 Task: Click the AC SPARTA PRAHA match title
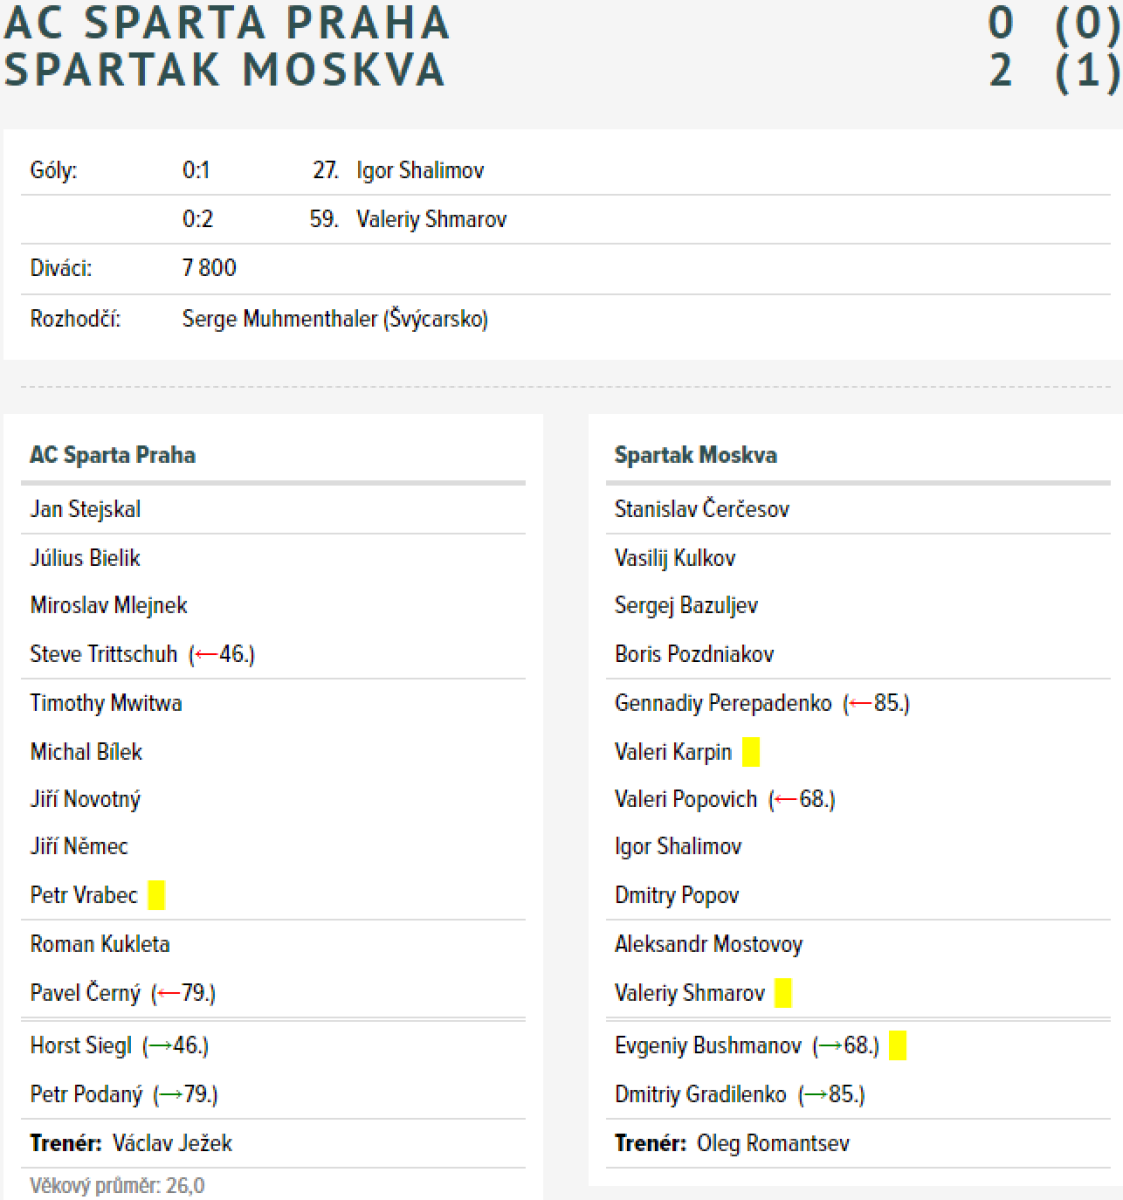pyautogui.click(x=227, y=24)
